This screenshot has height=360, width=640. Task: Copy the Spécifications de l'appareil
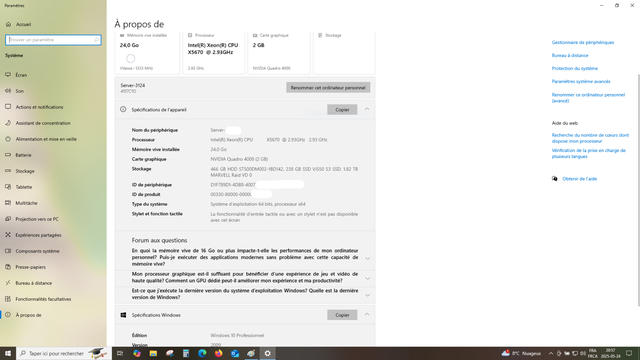point(342,109)
